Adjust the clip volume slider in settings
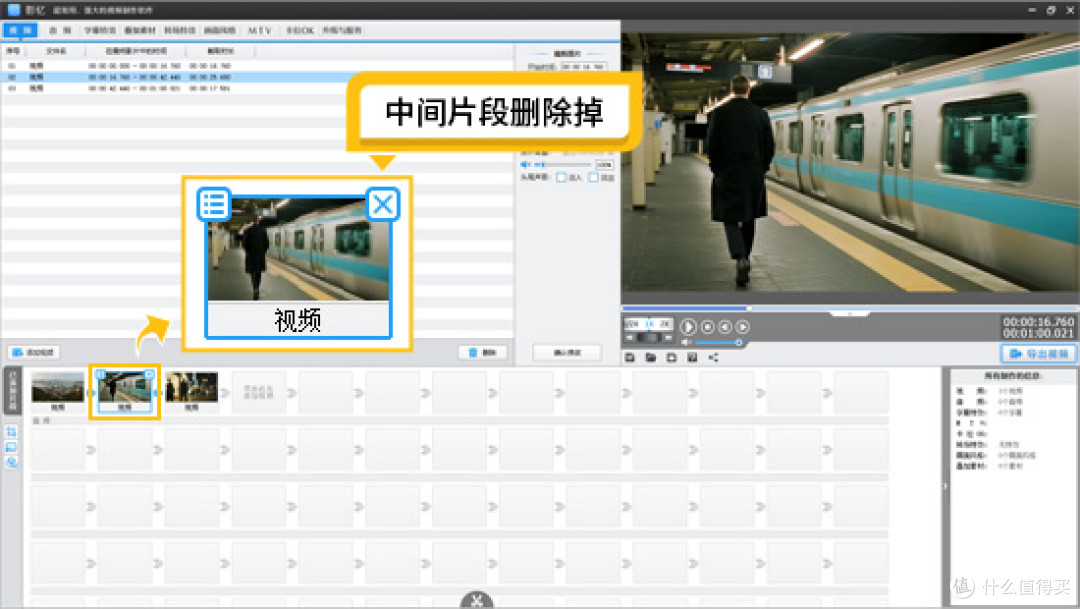The image size is (1080, 609). pyautogui.click(x=563, y=165)
